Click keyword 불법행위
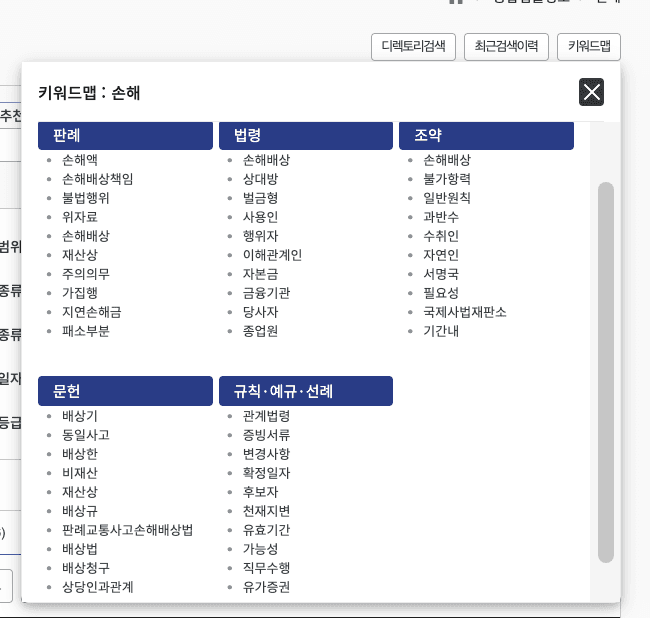 pyautogui.click(x=86, y=198)
